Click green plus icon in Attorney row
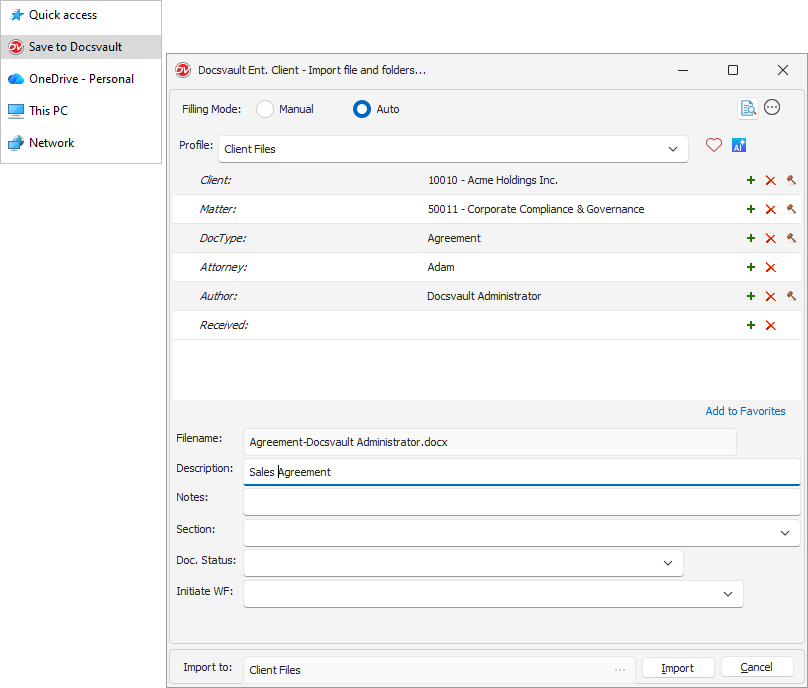Screen dimensions: 808x688 tap(751, 267)
